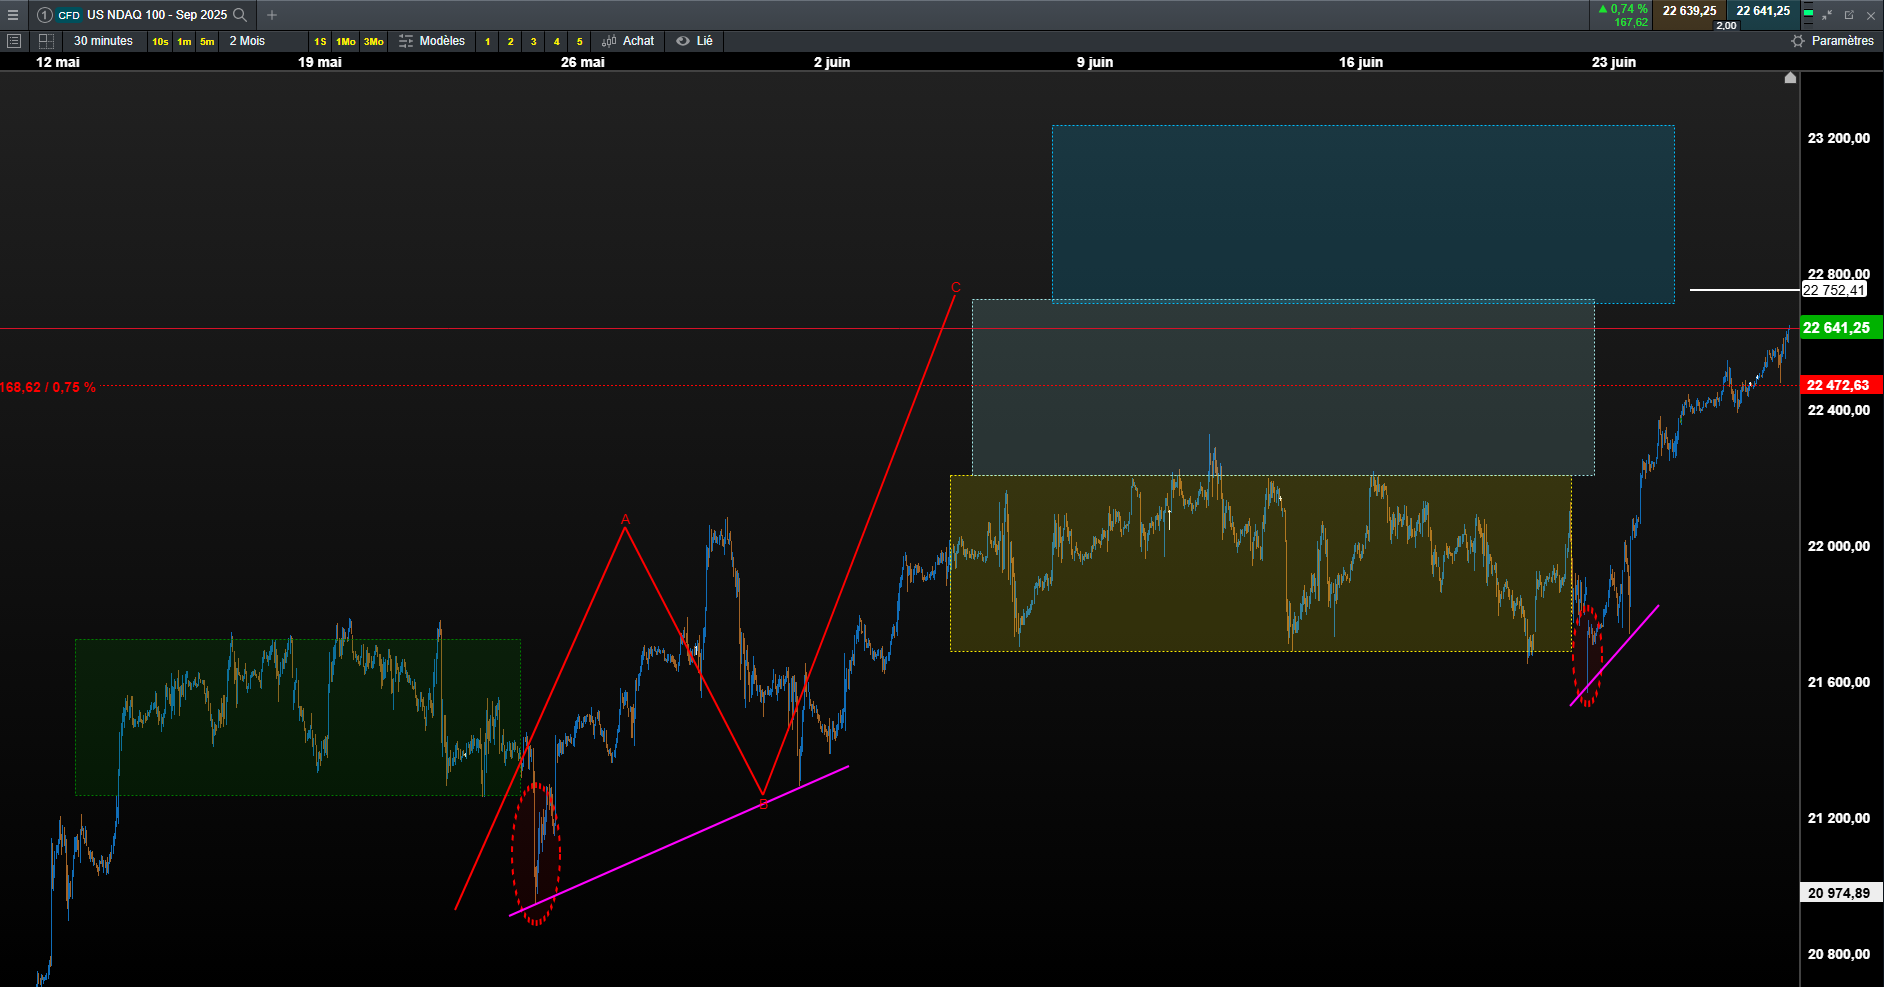Load template number 1
Screen dimensions: 1884x987
tap(488, 41)
